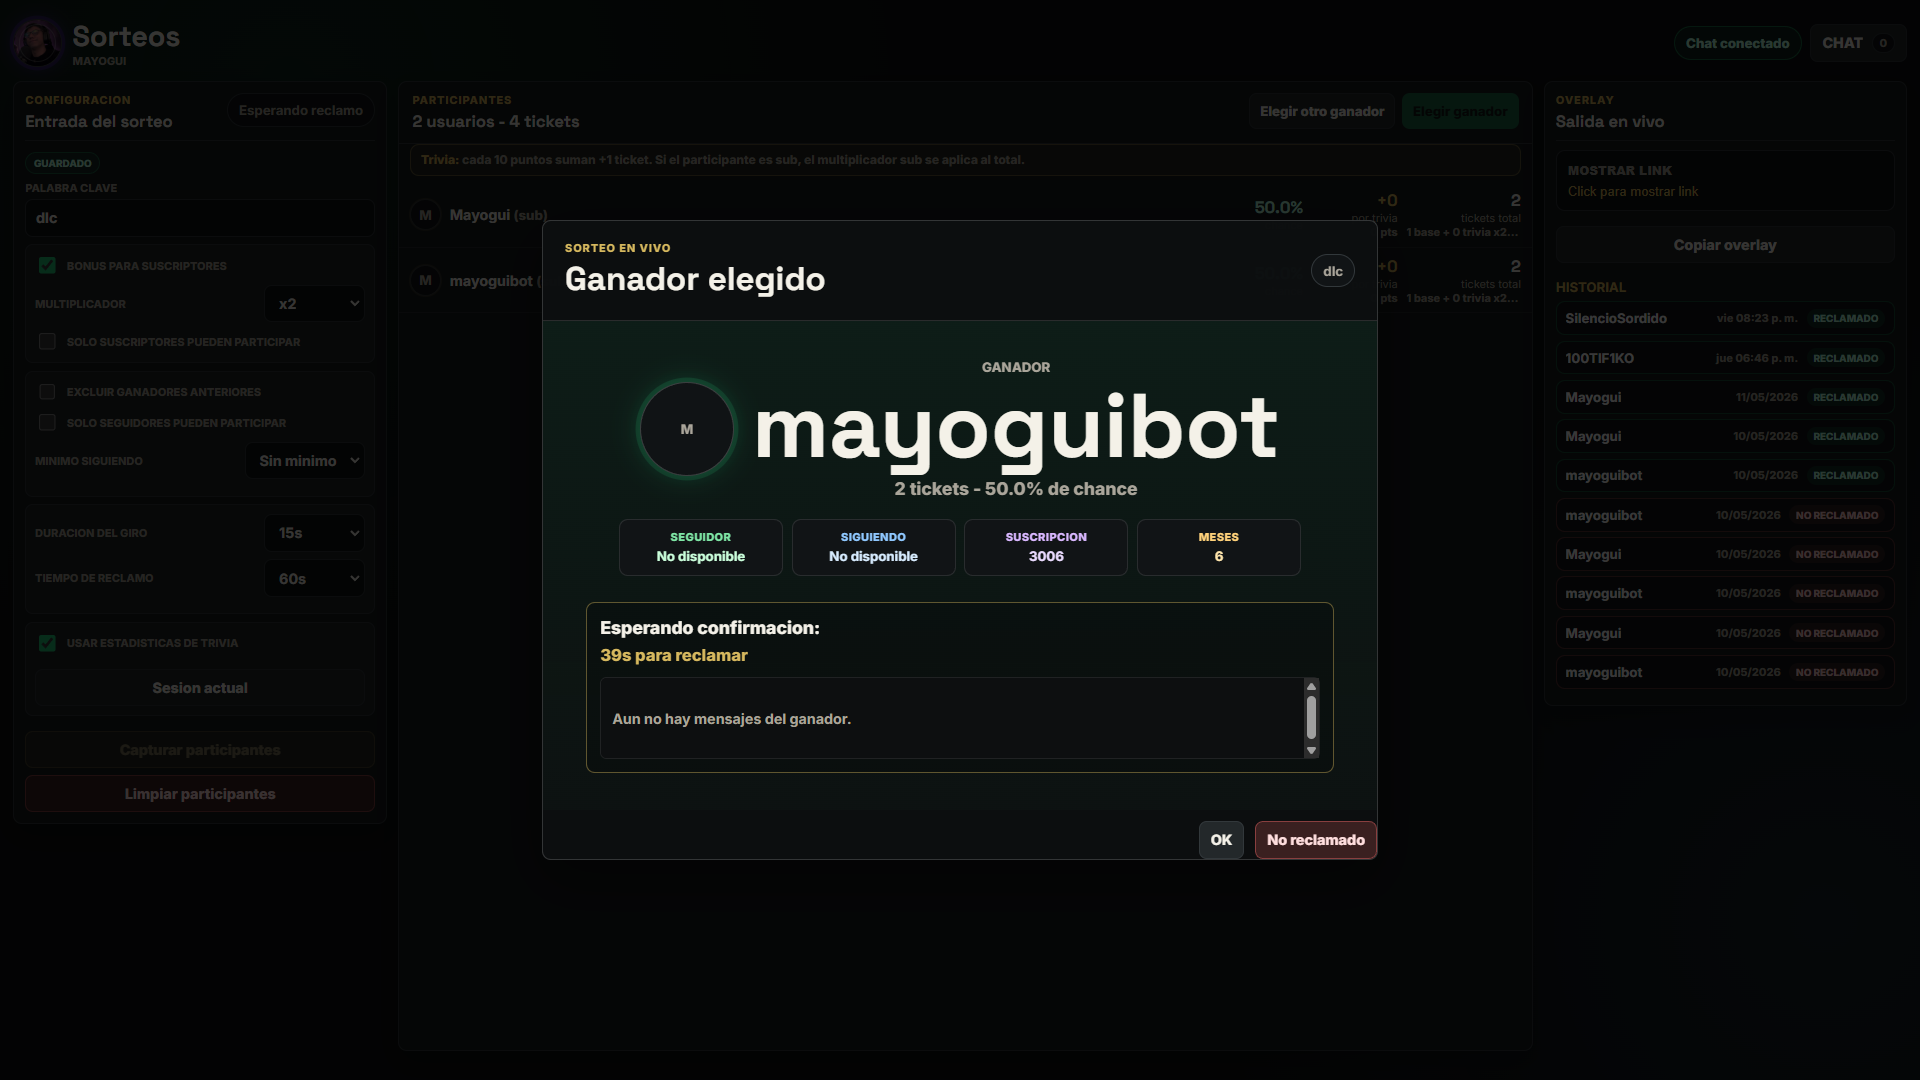Screen dimensions: 1920x1080
Task: Click Capturar participantes button
Action: tap(200, 750)
